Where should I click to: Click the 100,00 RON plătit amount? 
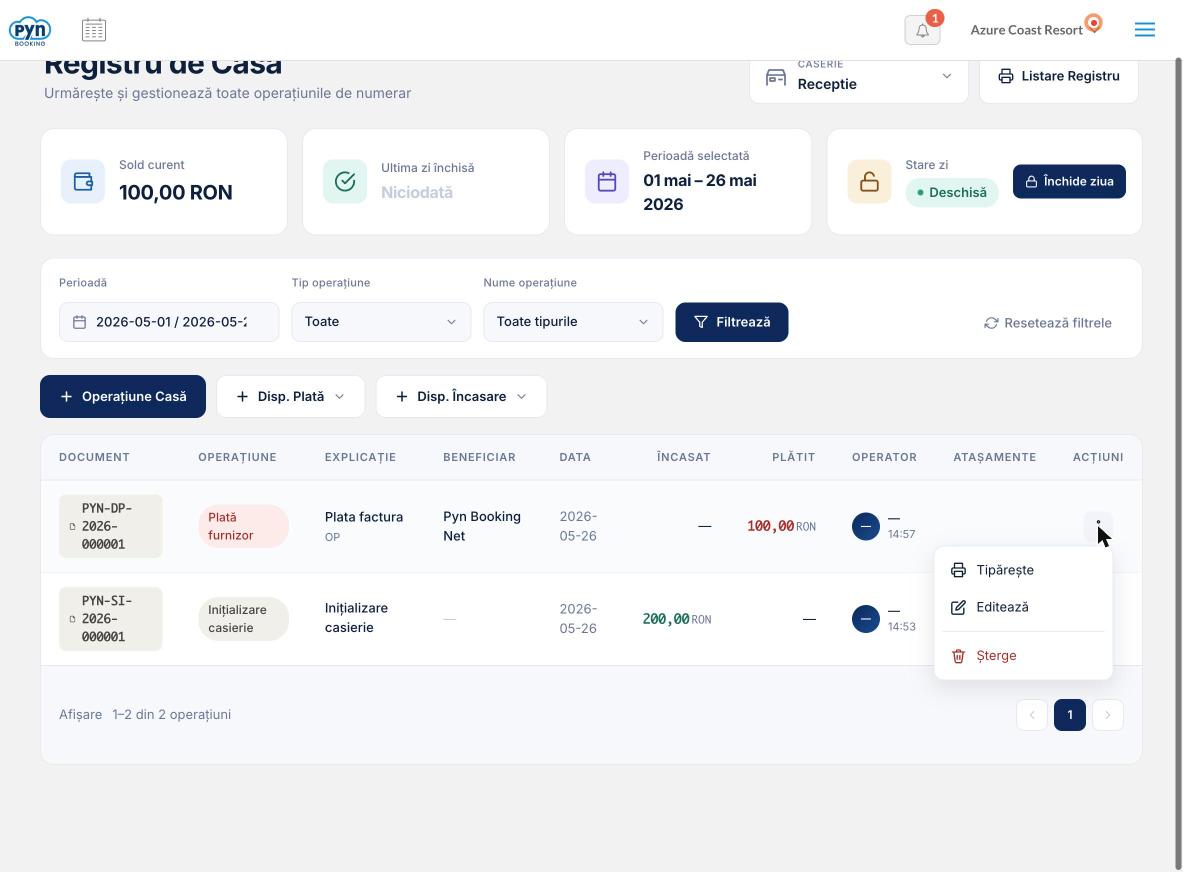click(x=781, y=527)
